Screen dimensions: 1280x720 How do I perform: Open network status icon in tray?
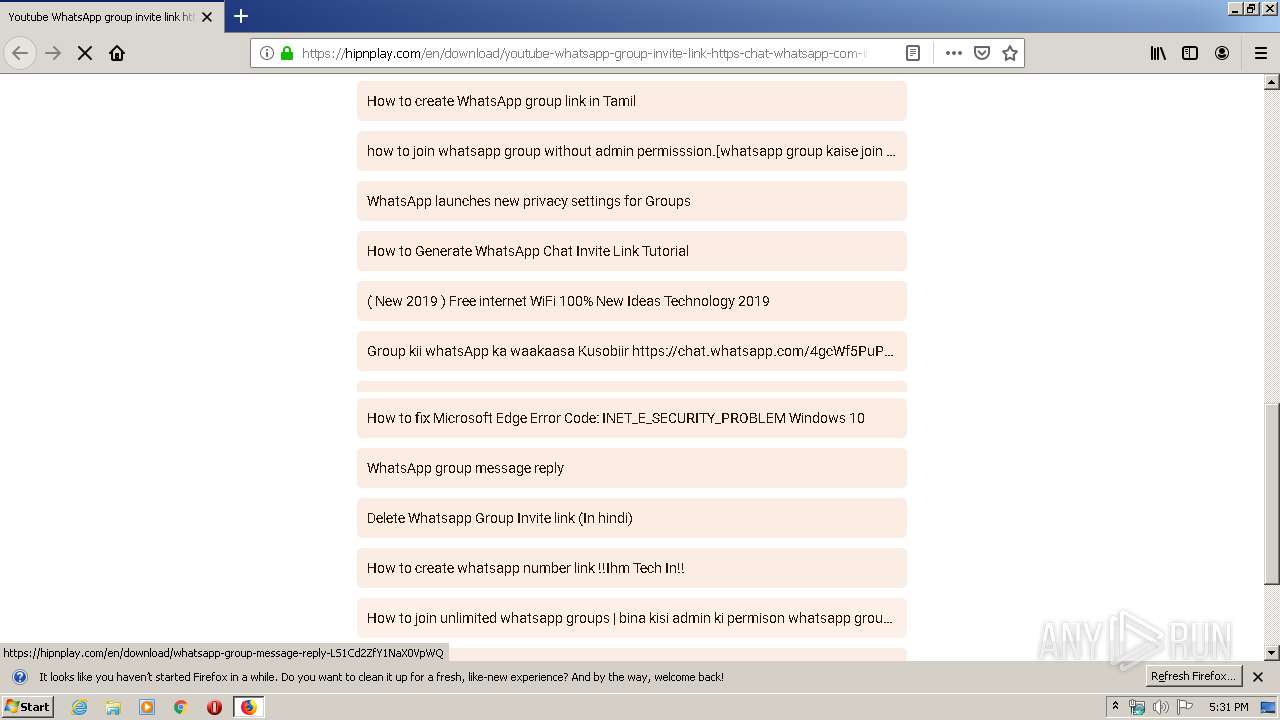pos(1137,707)
